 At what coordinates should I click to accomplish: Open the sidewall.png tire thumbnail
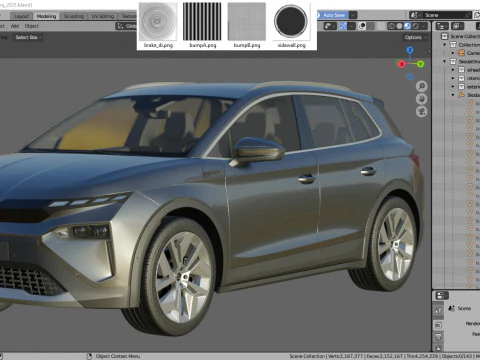[291, 21]
